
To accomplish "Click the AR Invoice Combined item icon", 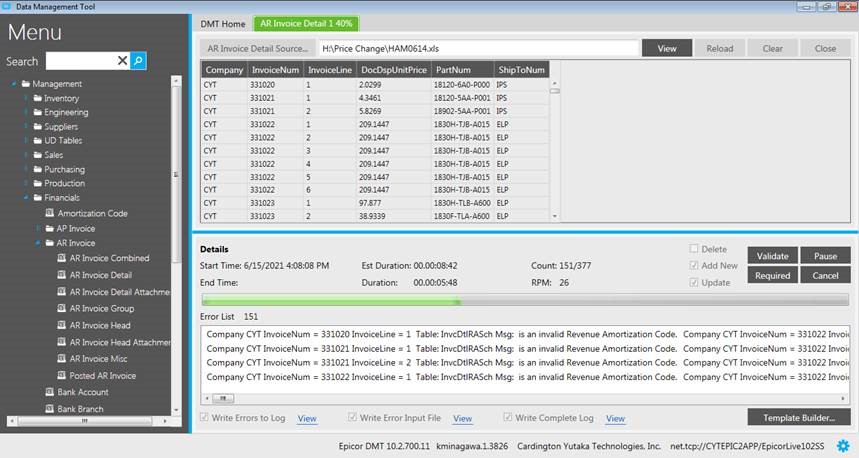I will 62,258.
